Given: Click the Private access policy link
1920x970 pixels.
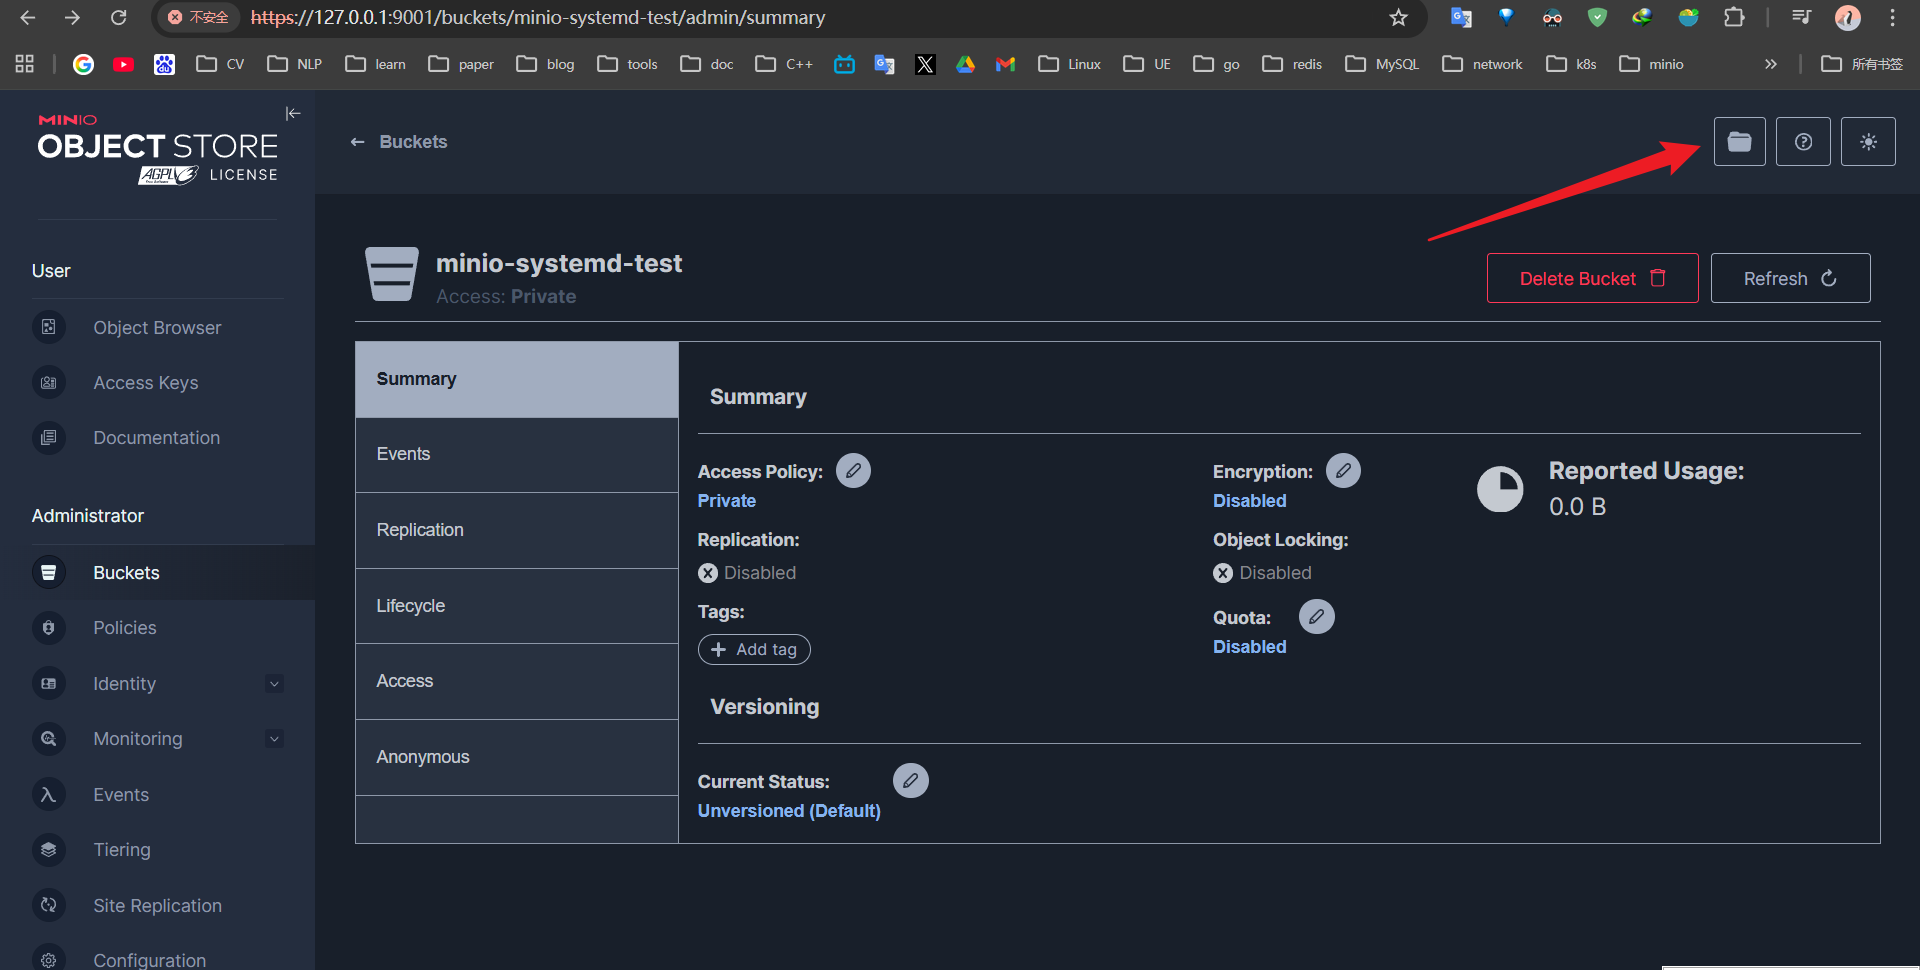Looking at the screenshot, I should (727, 501).
